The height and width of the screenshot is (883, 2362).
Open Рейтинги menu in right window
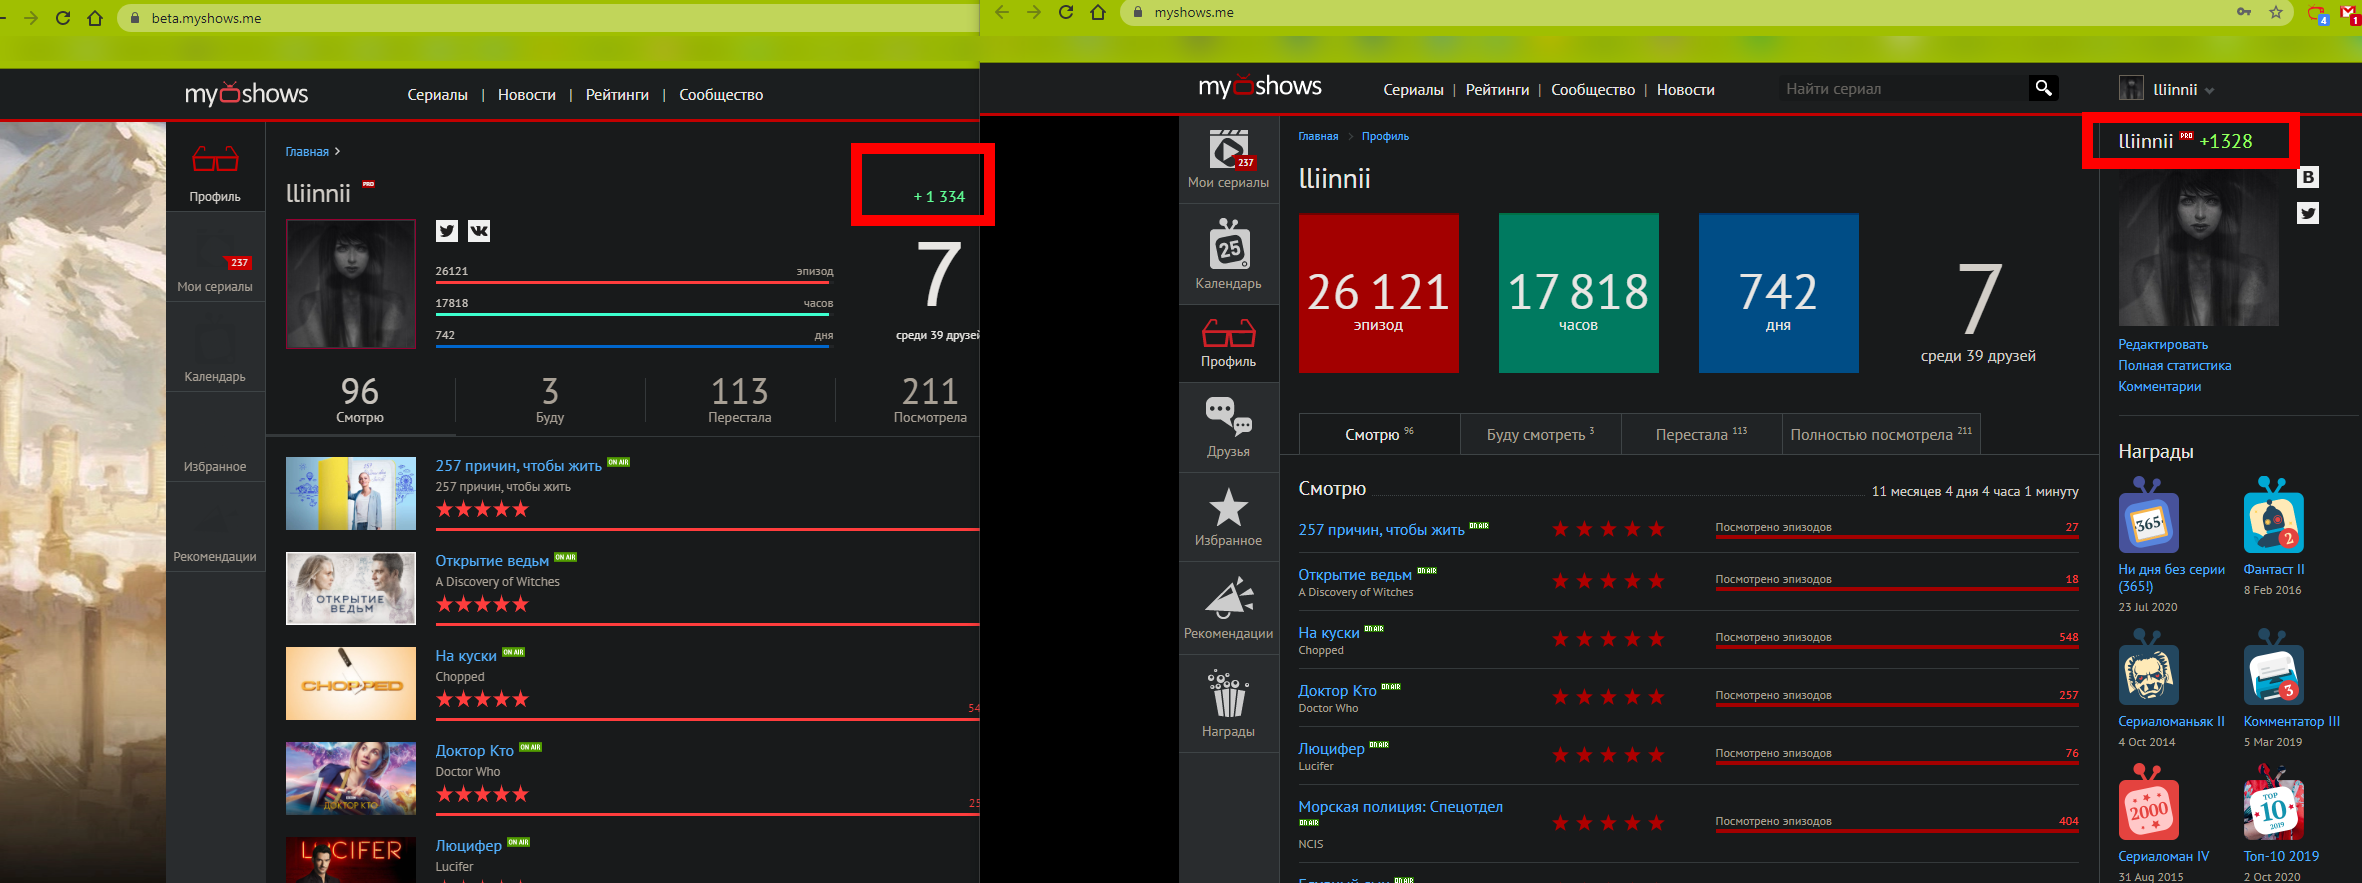point(1497,89)
